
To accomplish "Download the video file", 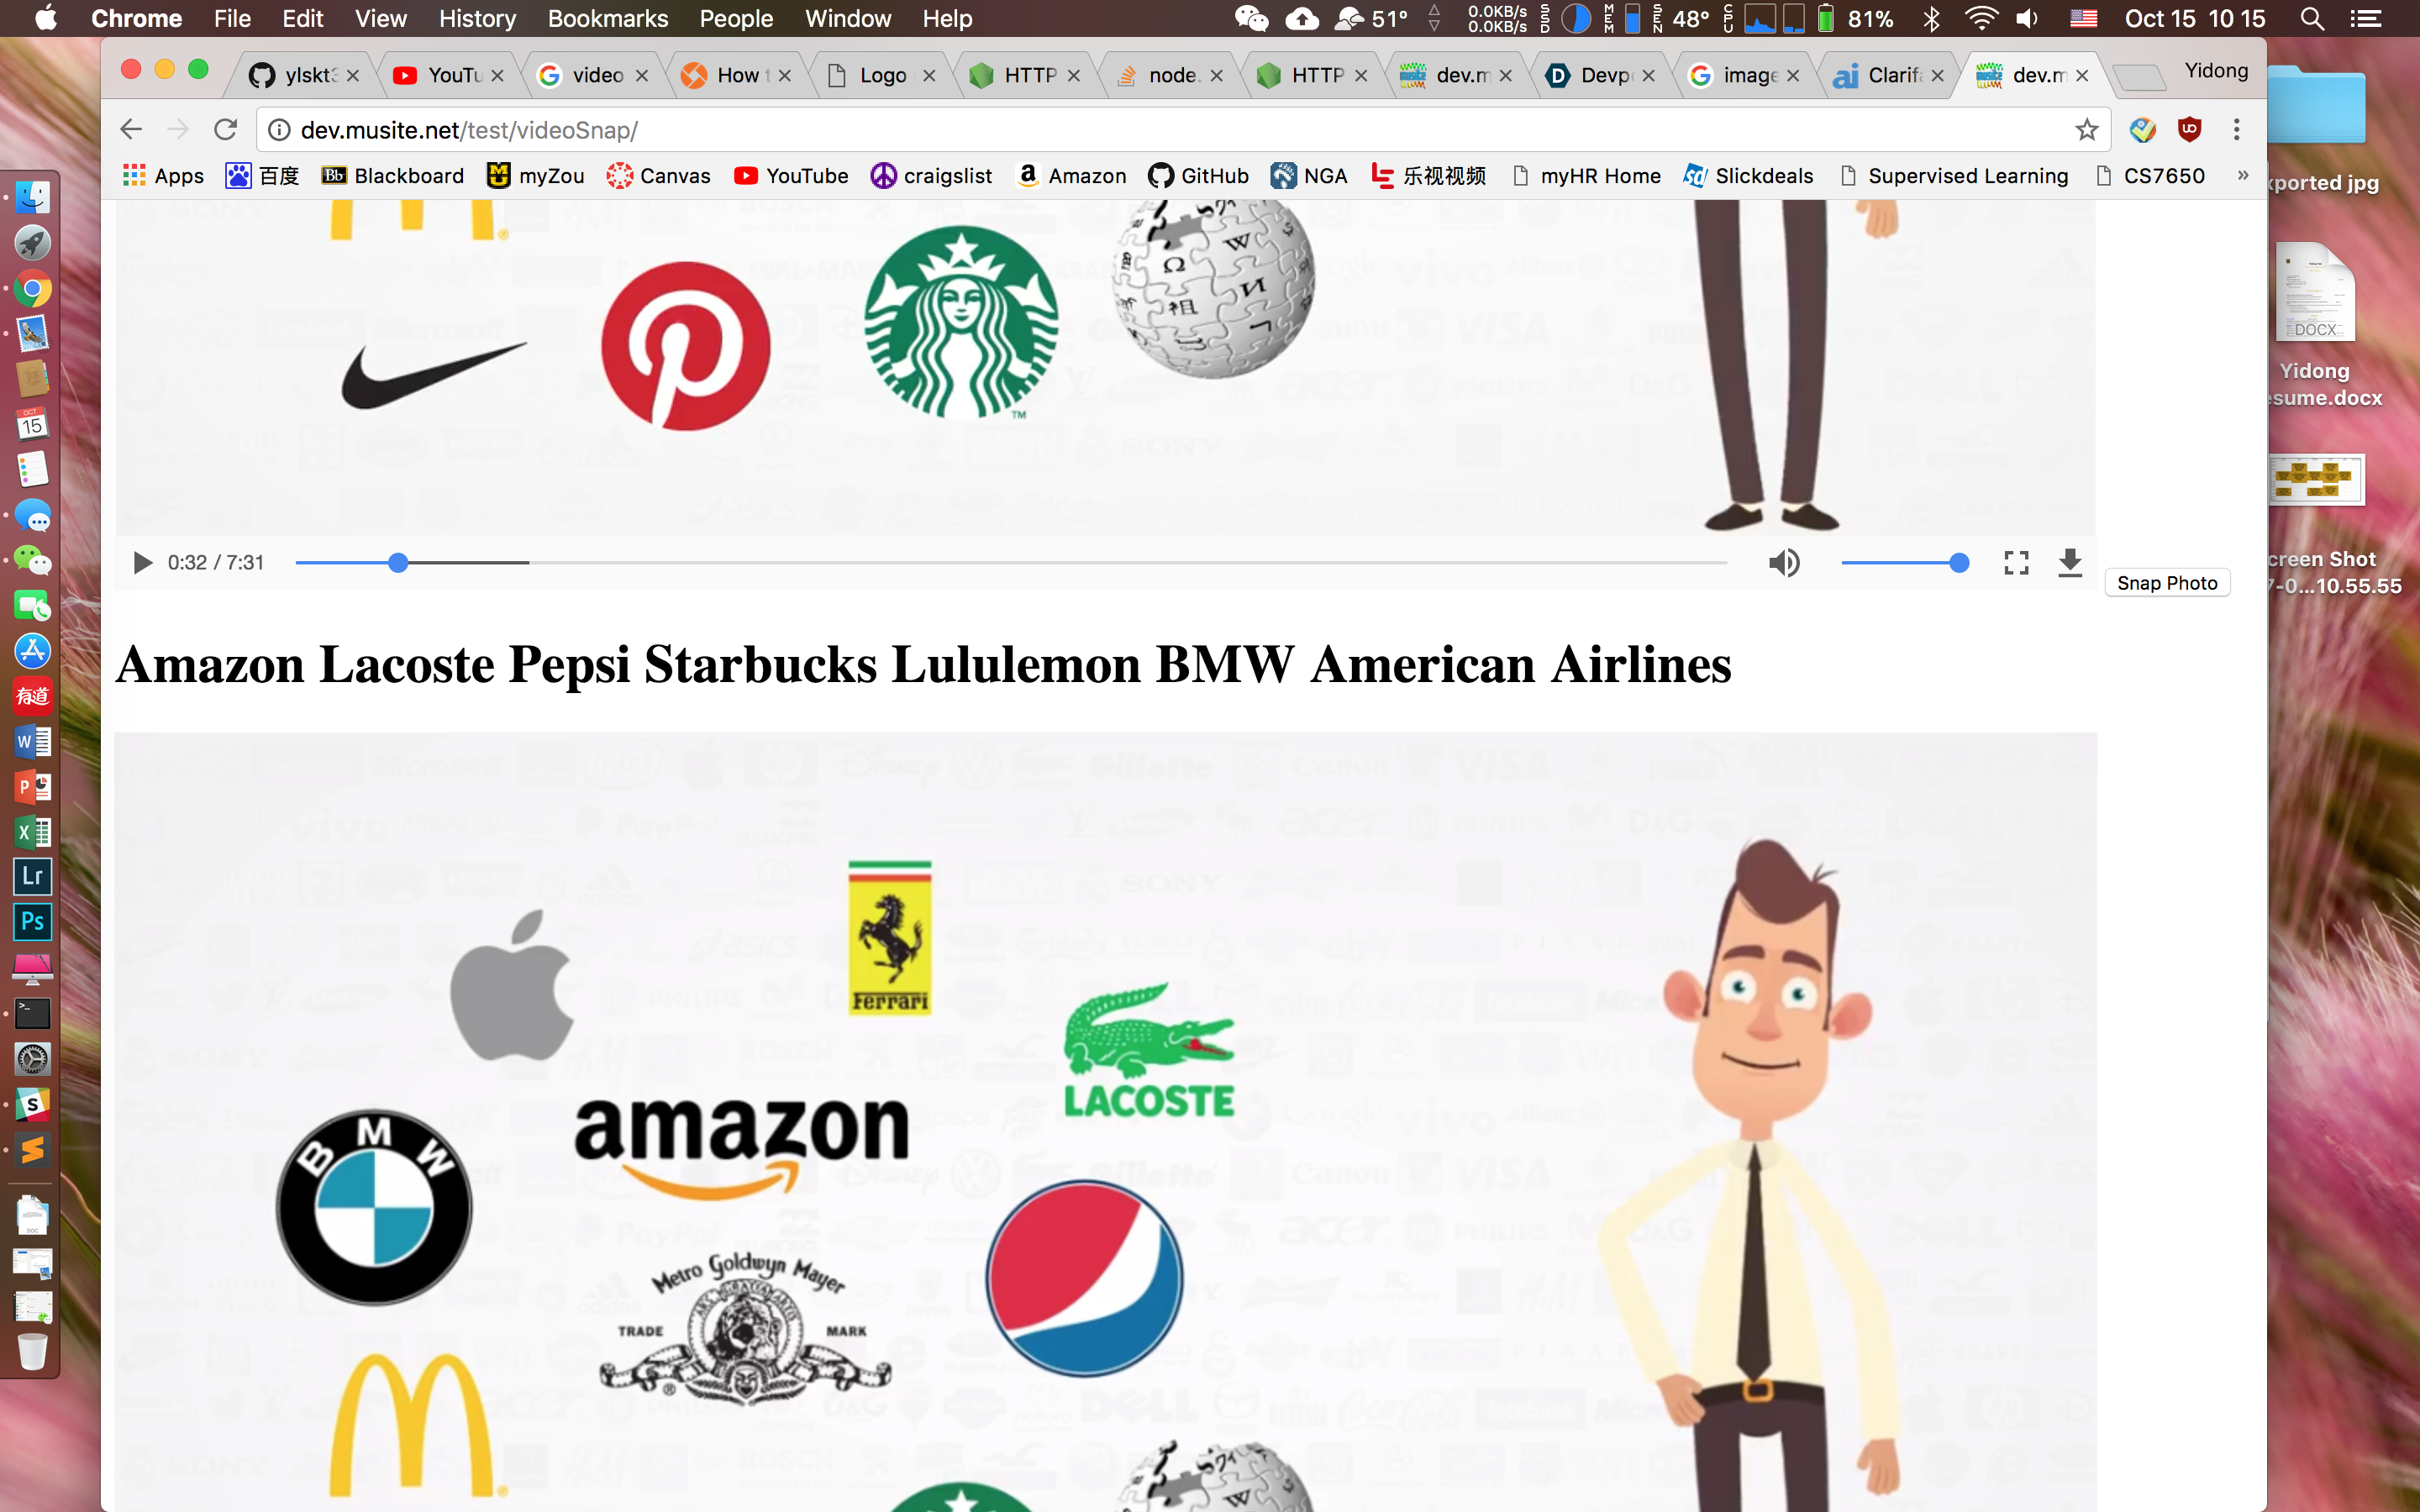I will (2070, 563).
